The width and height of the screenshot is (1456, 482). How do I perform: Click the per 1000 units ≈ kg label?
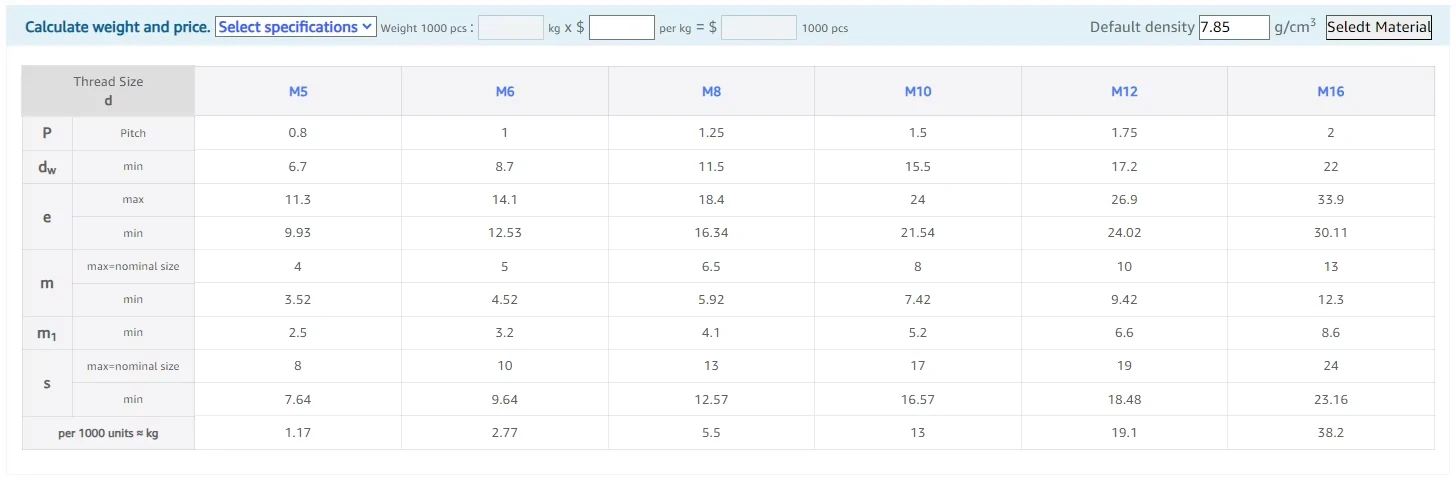click(x=108, y=433)
